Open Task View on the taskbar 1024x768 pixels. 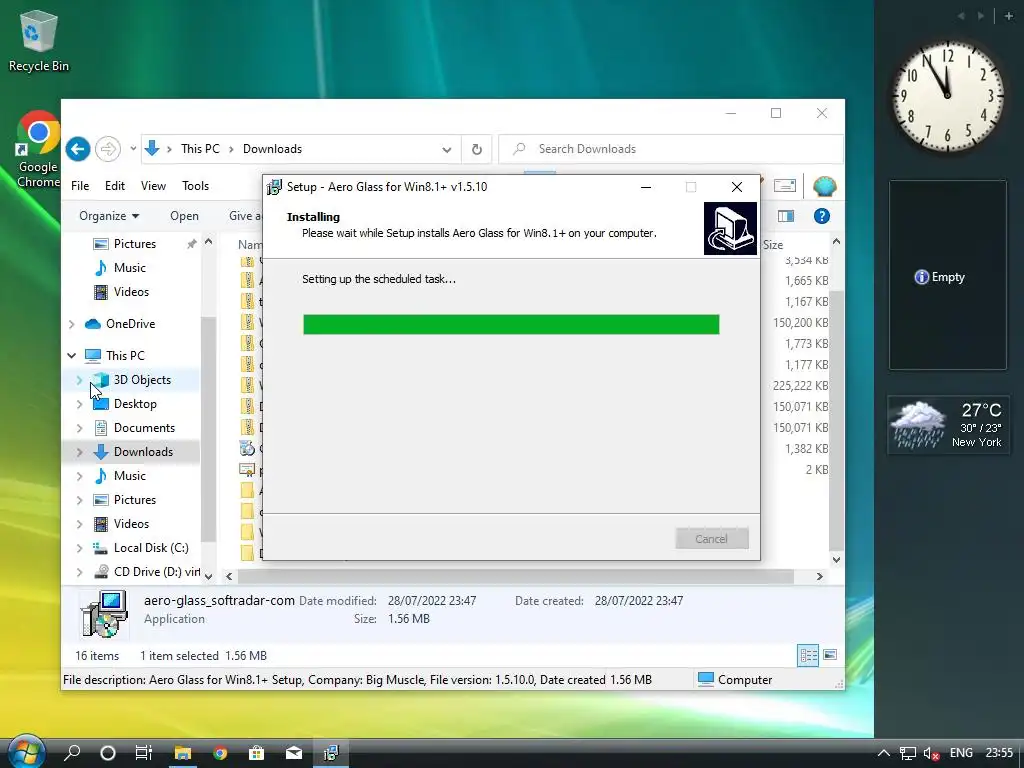click(144, 753)
